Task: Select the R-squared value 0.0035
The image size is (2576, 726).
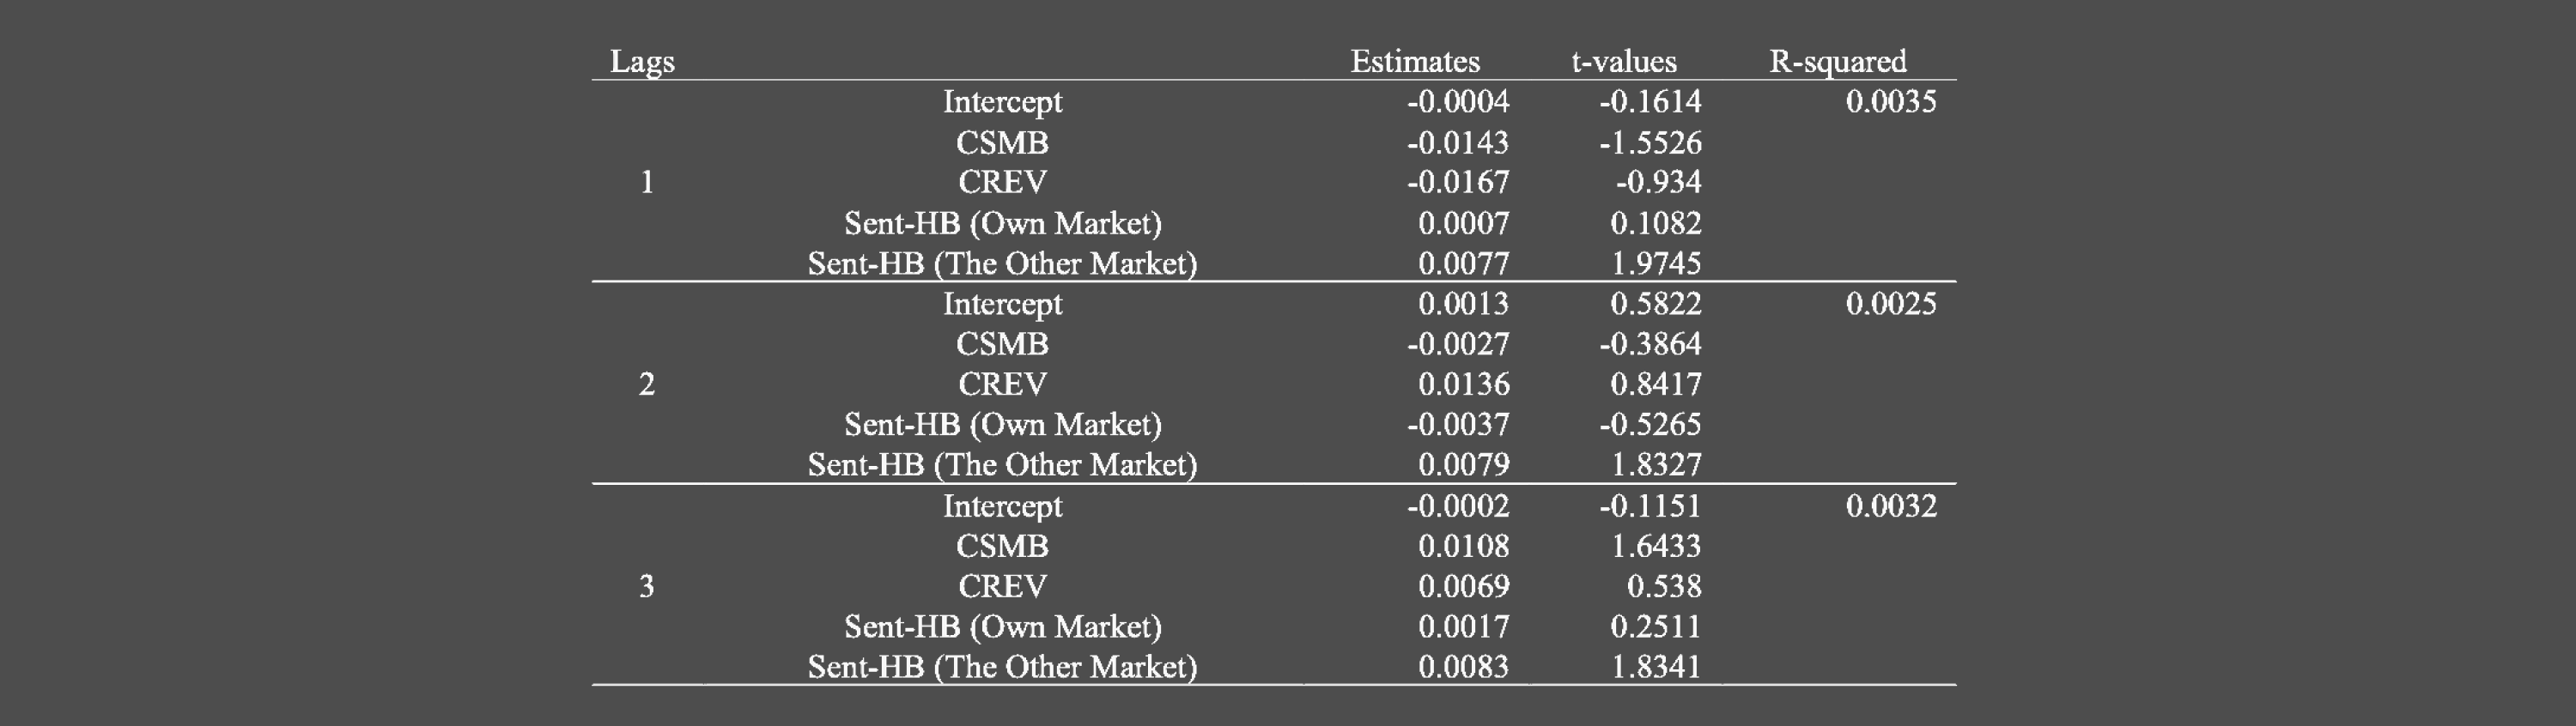Action: 1890,102
